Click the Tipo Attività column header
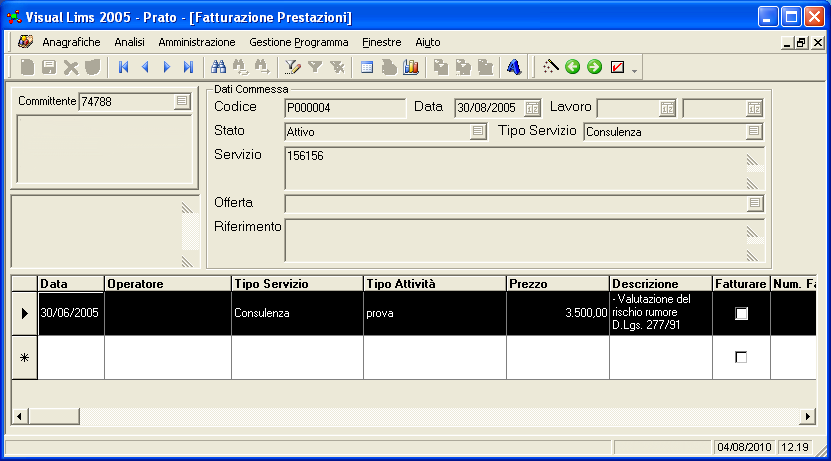 [435, 283]
